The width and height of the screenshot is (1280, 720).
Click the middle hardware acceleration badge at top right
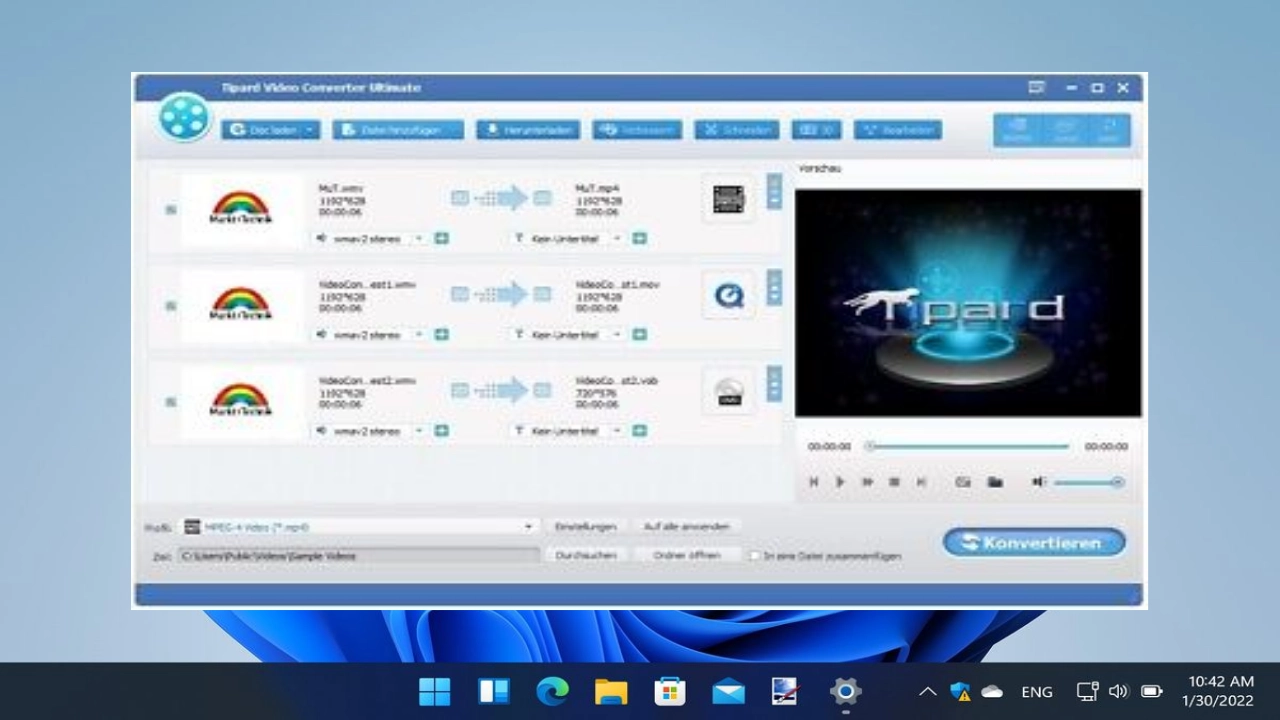pyautogui.click(x=1064, y=130)
